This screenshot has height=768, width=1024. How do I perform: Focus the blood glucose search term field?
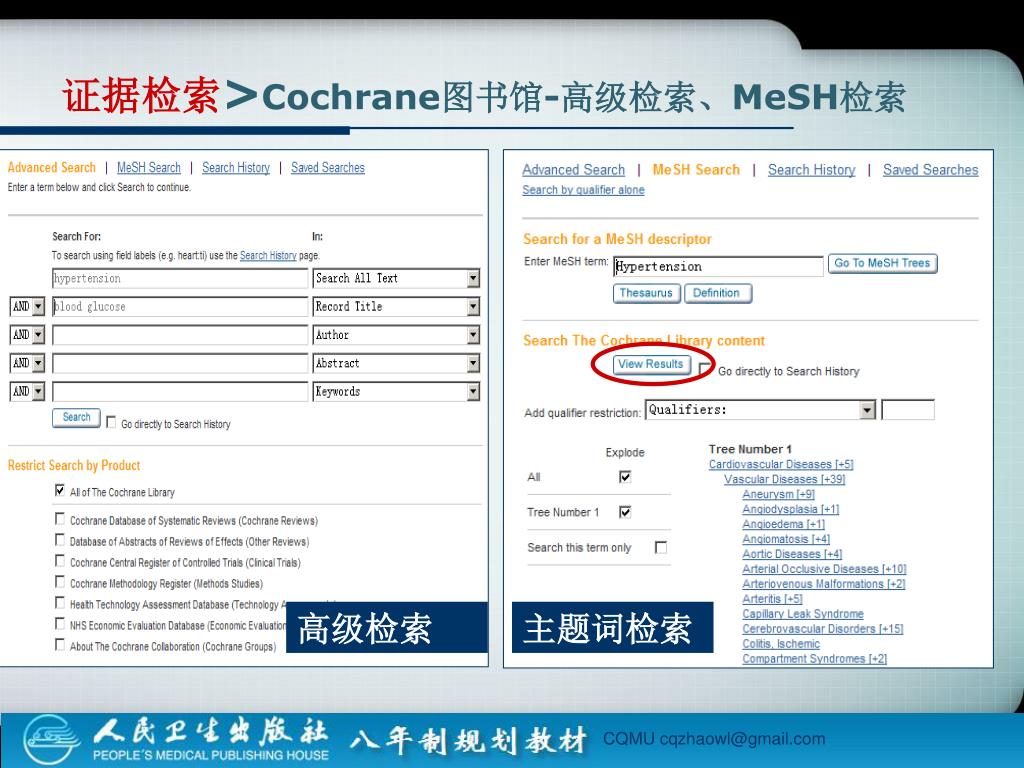pyautogui.click(x=180, y=306)
